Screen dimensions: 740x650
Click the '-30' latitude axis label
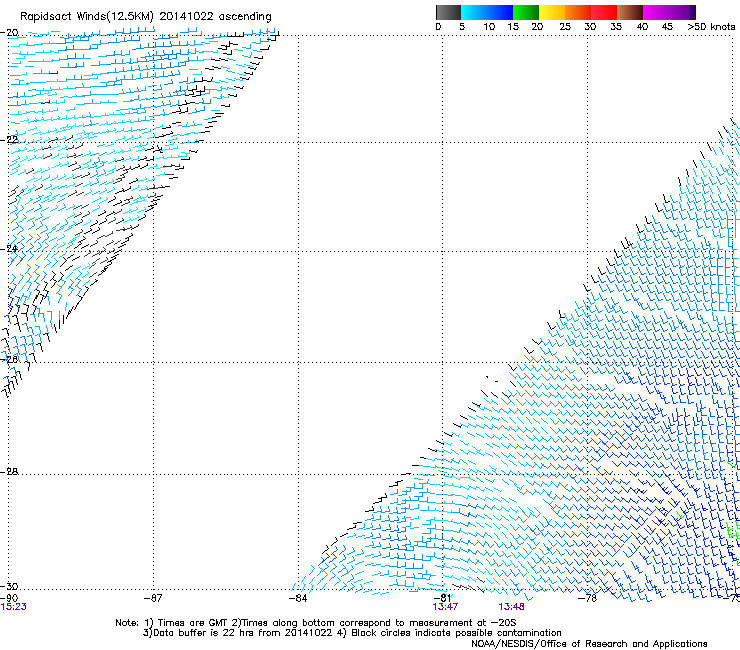tap(9, 586)
